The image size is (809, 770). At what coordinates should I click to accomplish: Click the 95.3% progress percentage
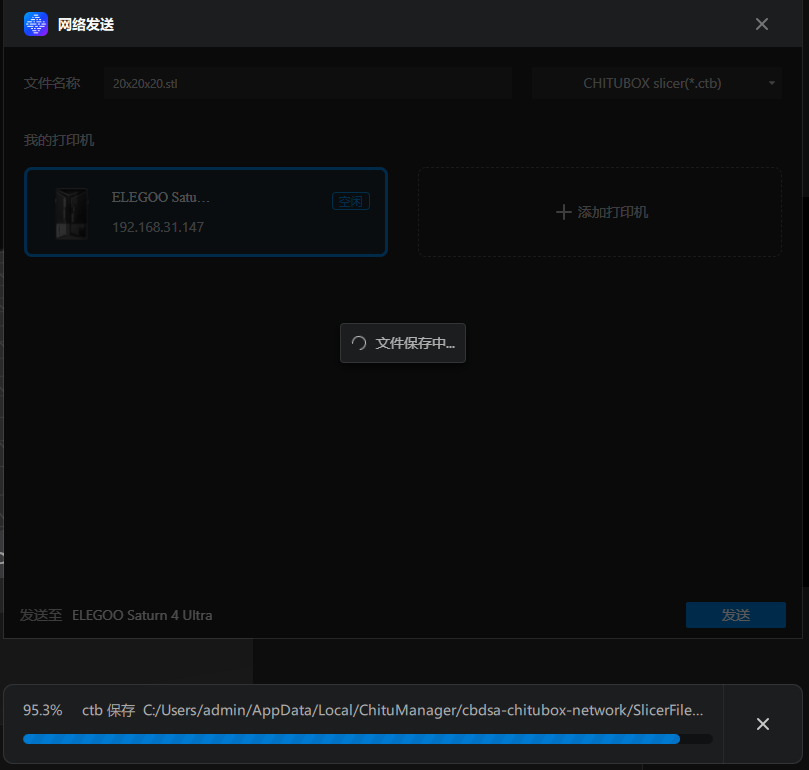[x=43, y=710]
